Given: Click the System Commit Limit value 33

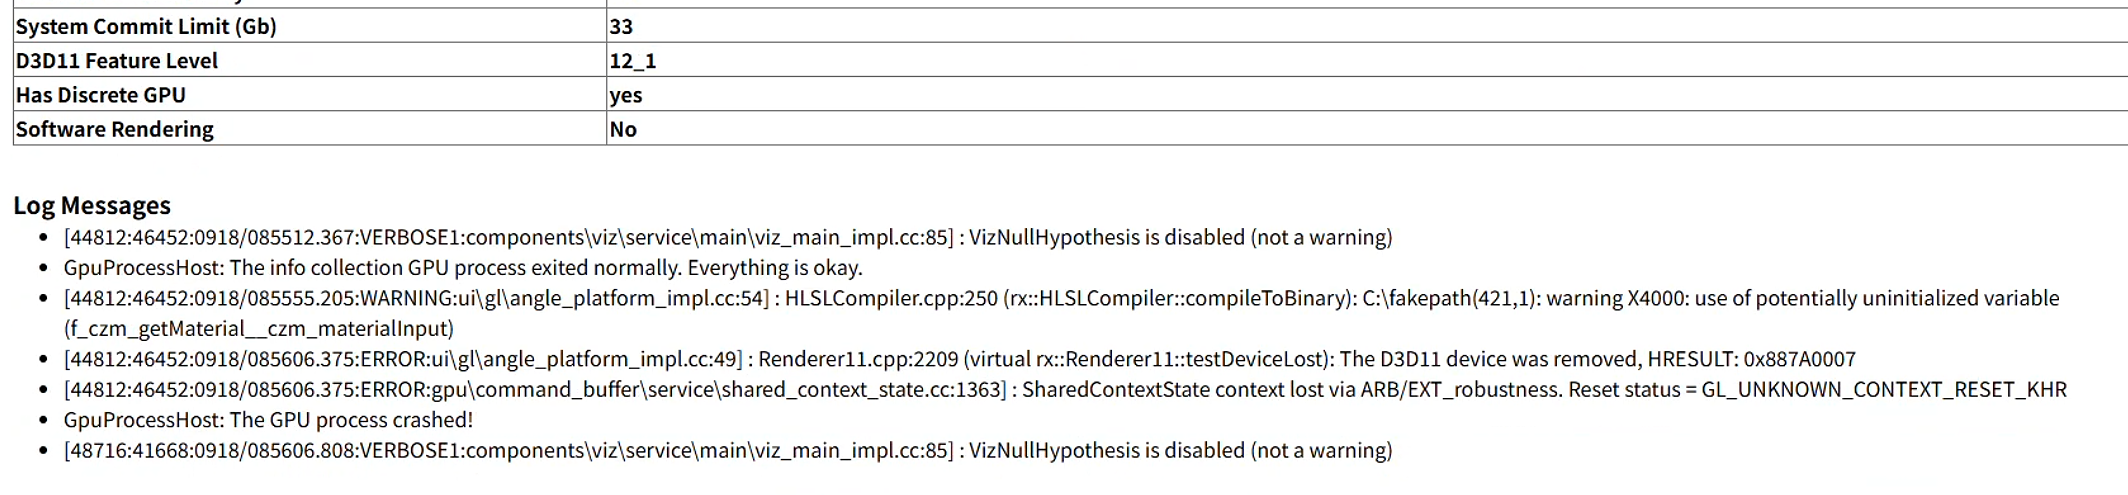Looking at the screenshot, I should click(x=621, y=27).
